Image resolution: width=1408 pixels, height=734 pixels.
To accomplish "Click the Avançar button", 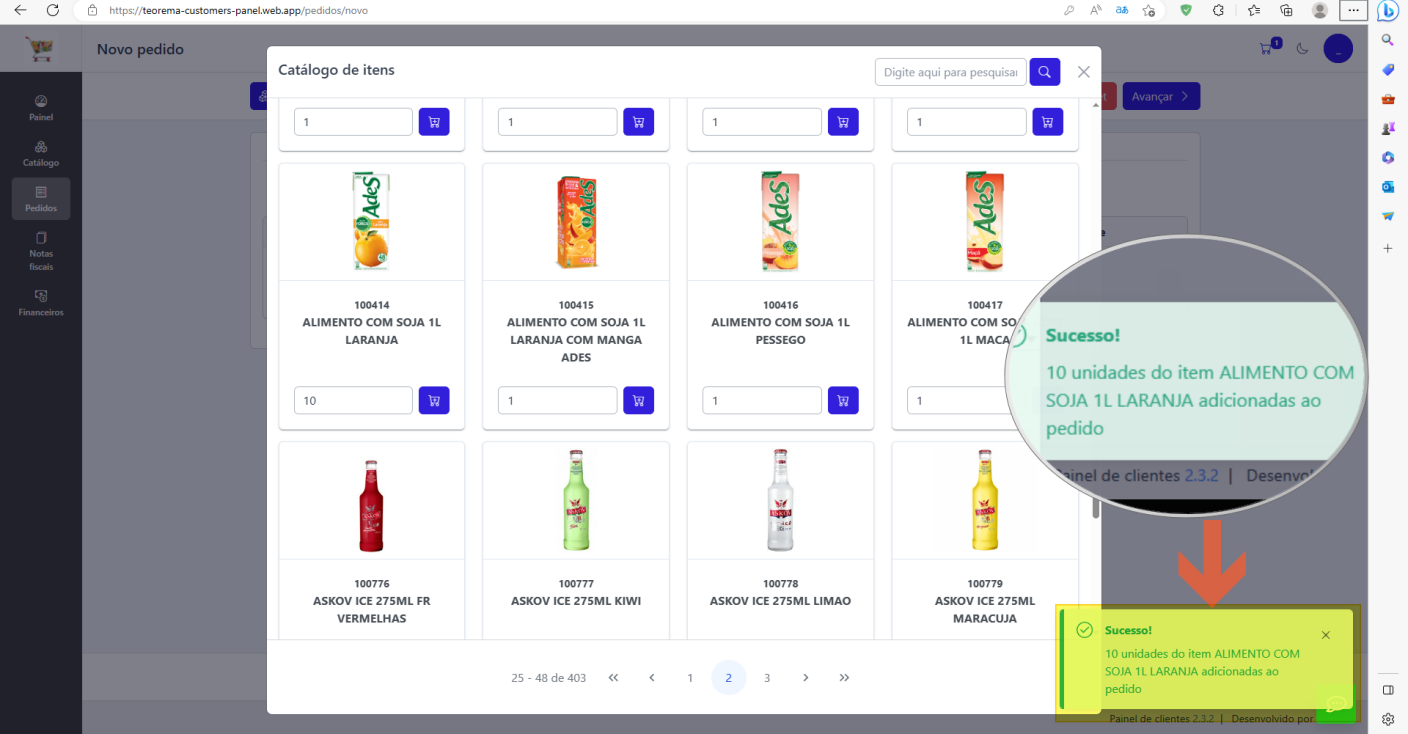I will [x=1161, y=96].
